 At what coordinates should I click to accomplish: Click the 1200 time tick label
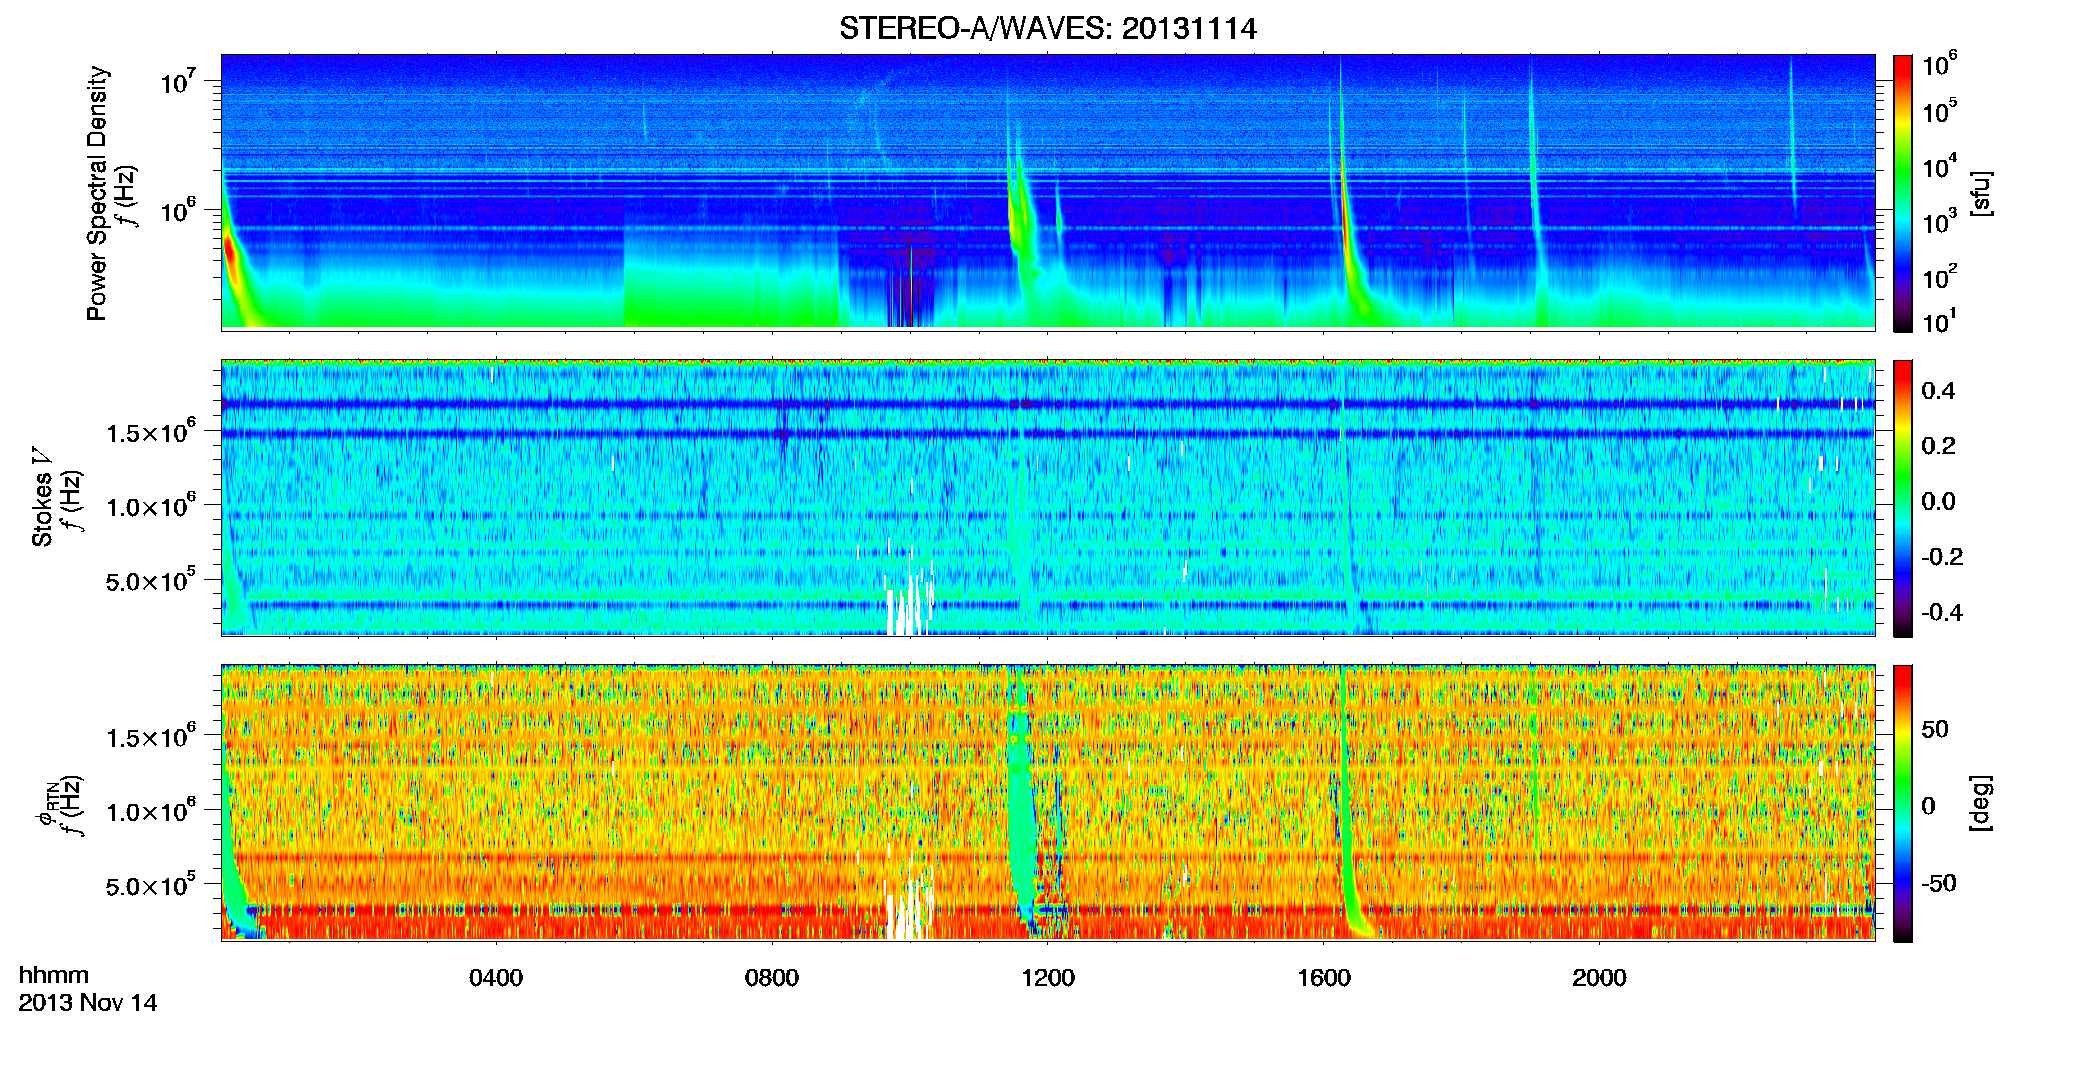[x=1048, y=978]
